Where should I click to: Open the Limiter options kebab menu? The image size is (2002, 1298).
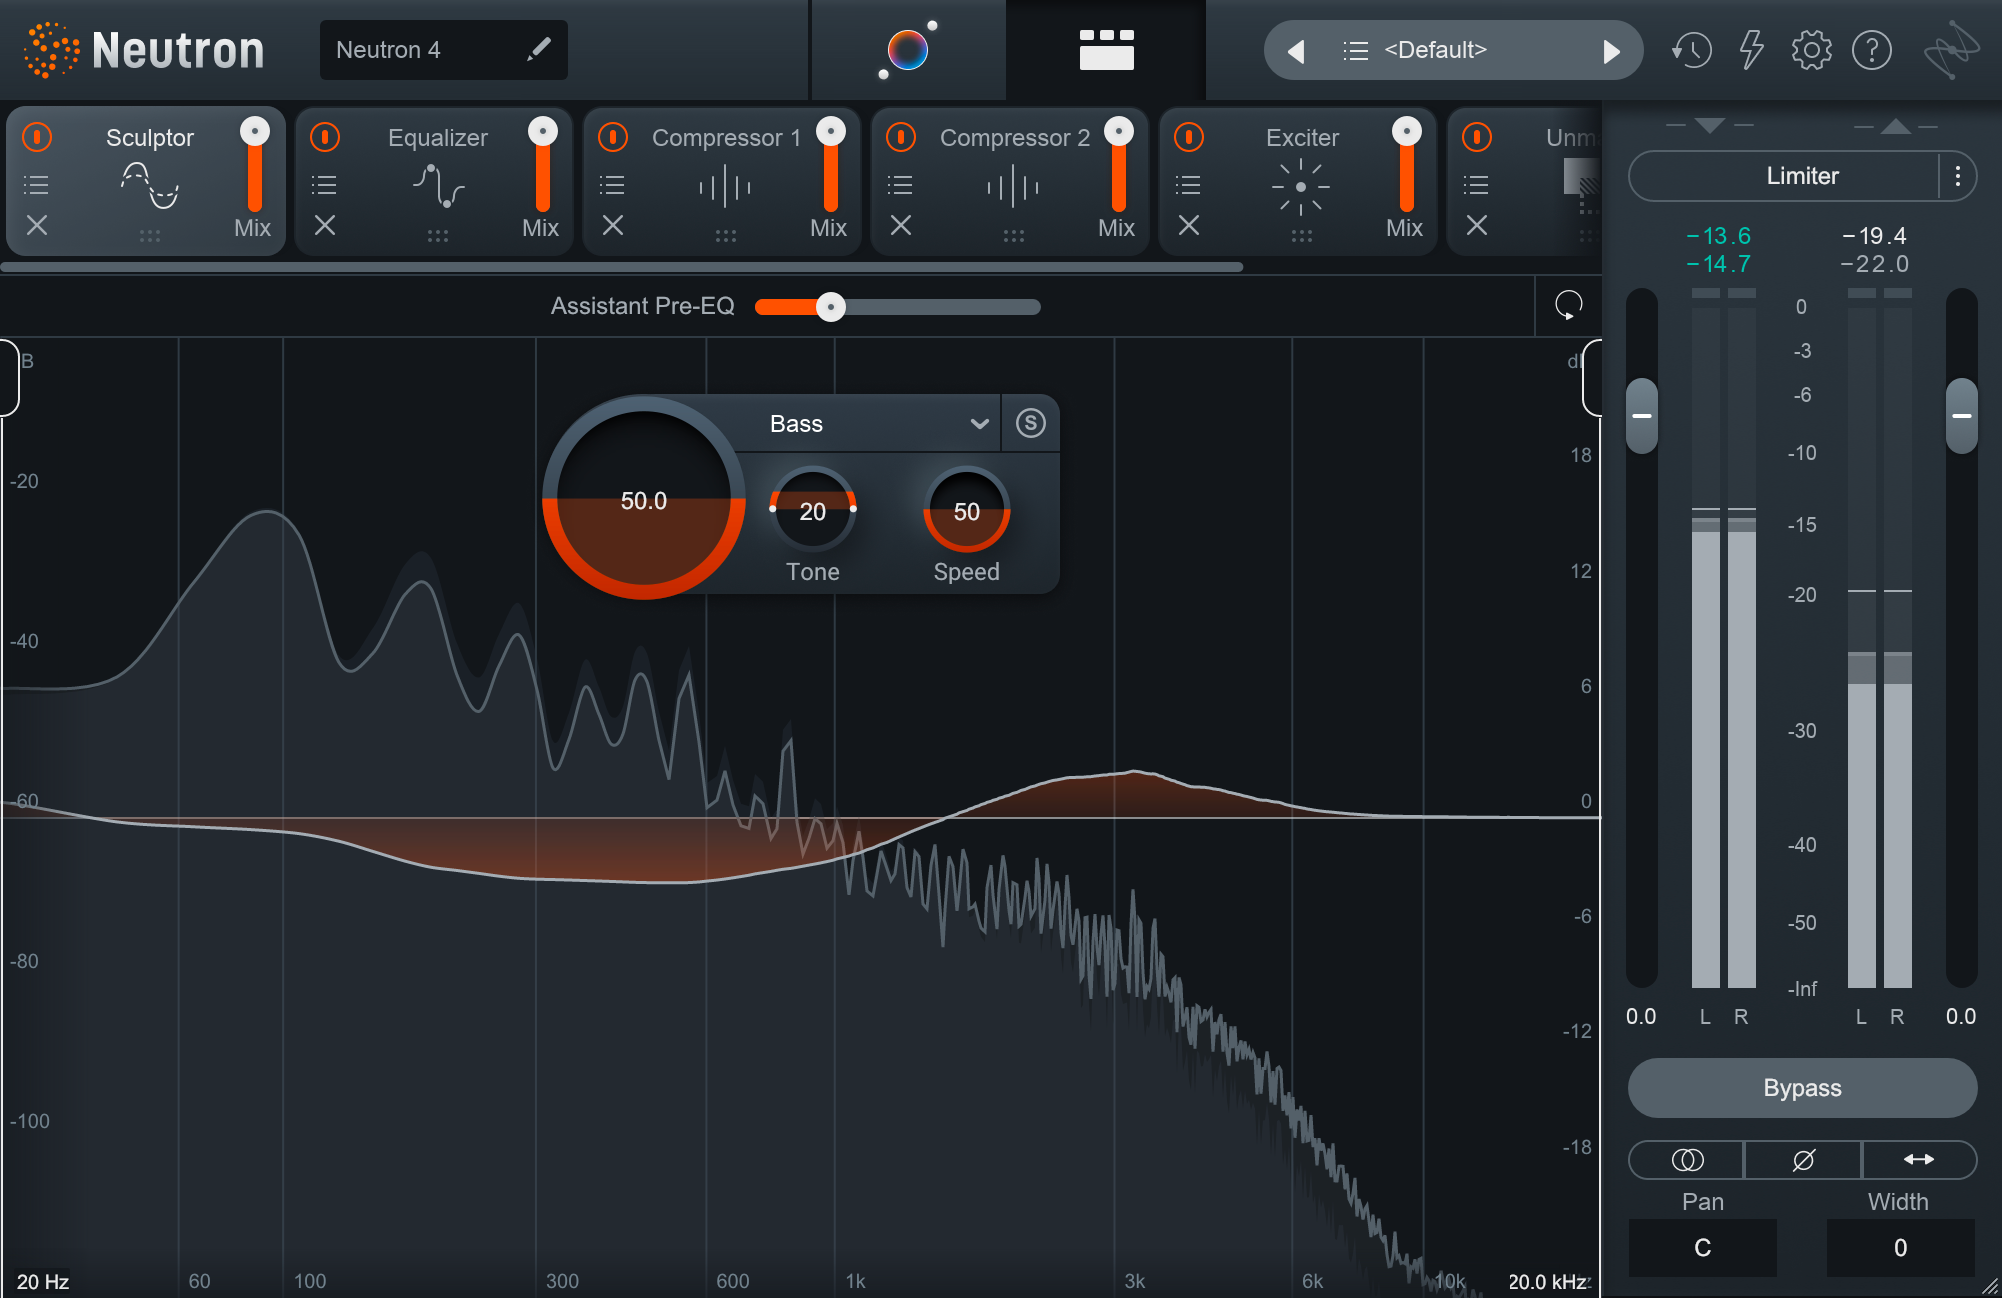pos(1958,176)
